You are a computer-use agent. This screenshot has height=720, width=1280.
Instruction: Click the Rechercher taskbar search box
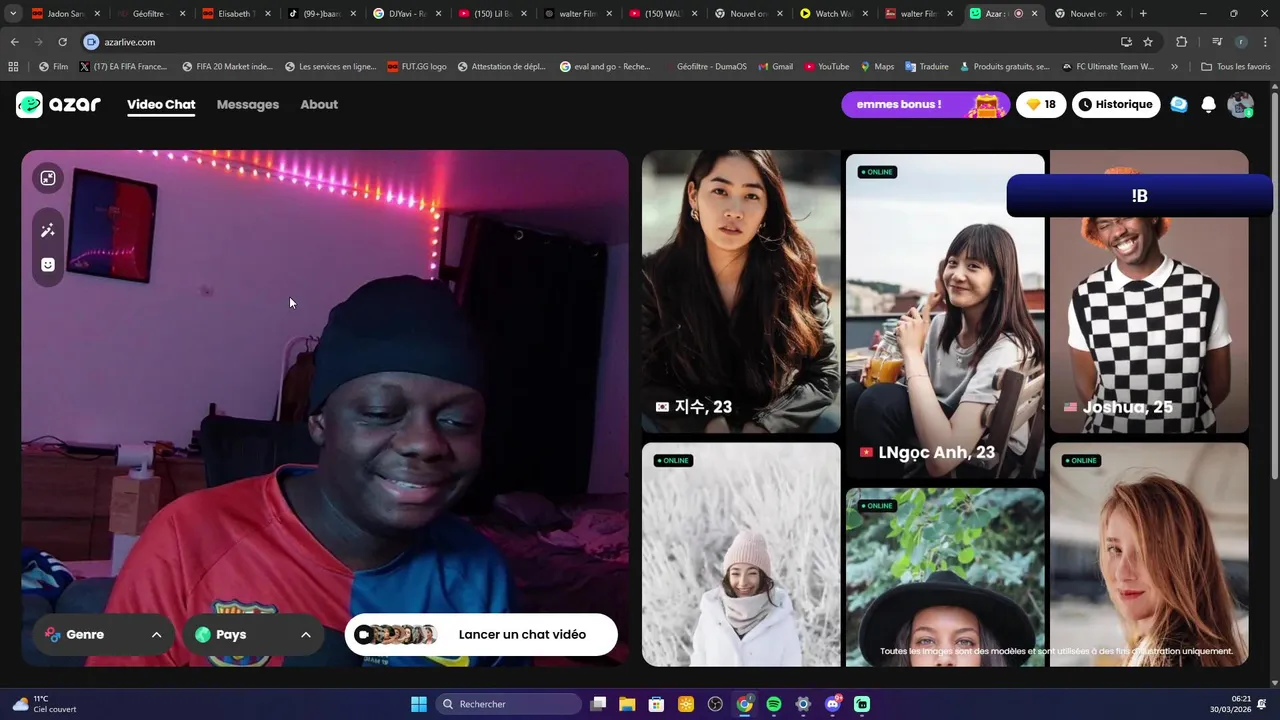[x=509, y=704]
